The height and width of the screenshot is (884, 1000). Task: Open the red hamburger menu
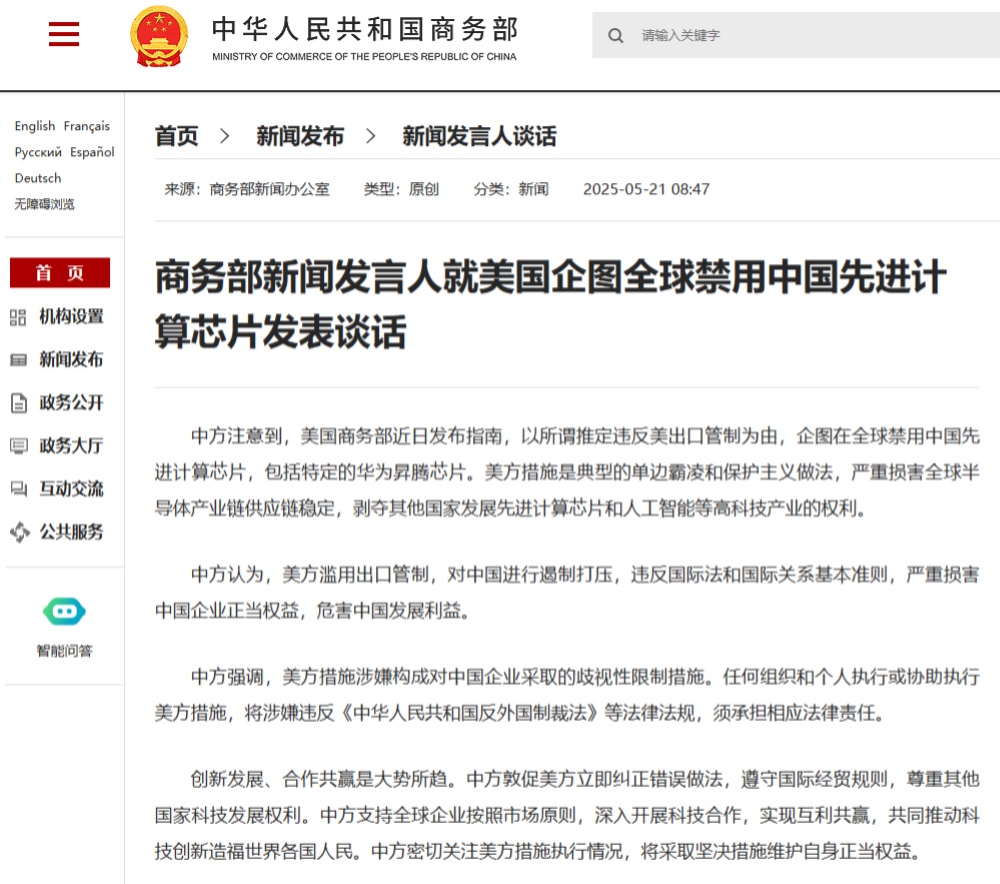point(64,35)
